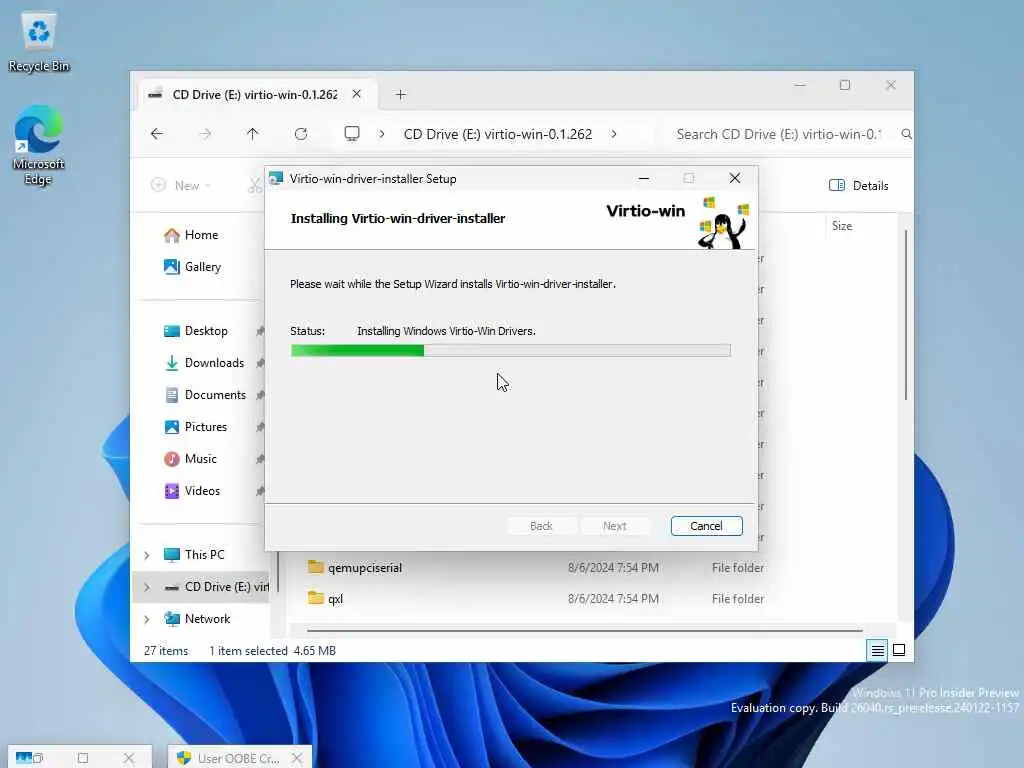Refresh the File Explorer view

(301, 134)
